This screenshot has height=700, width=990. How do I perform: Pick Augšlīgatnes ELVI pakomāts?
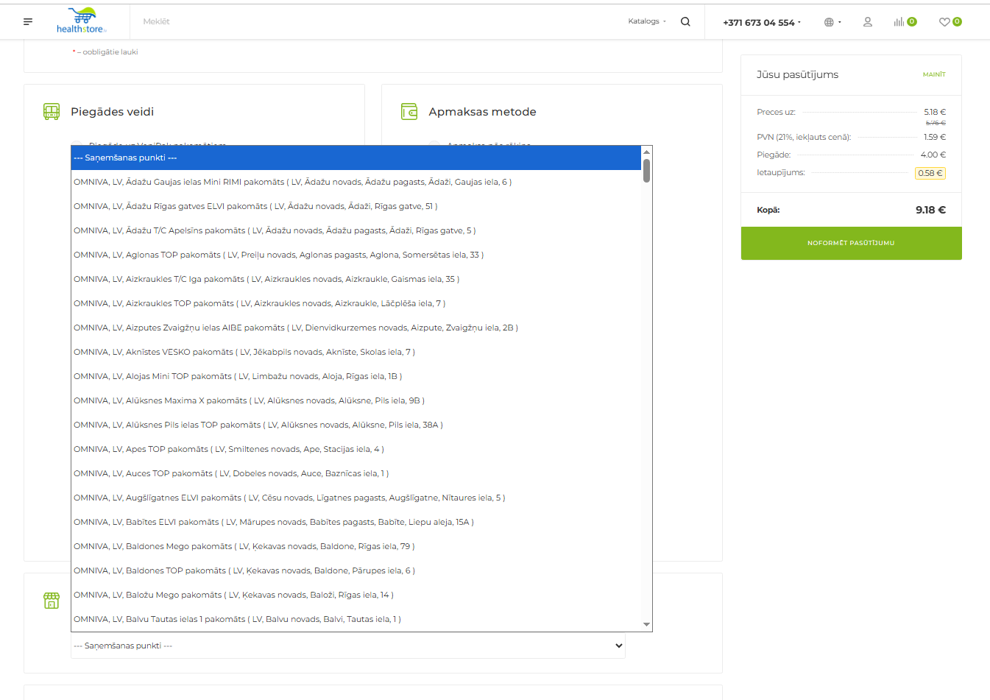point(356,498)
